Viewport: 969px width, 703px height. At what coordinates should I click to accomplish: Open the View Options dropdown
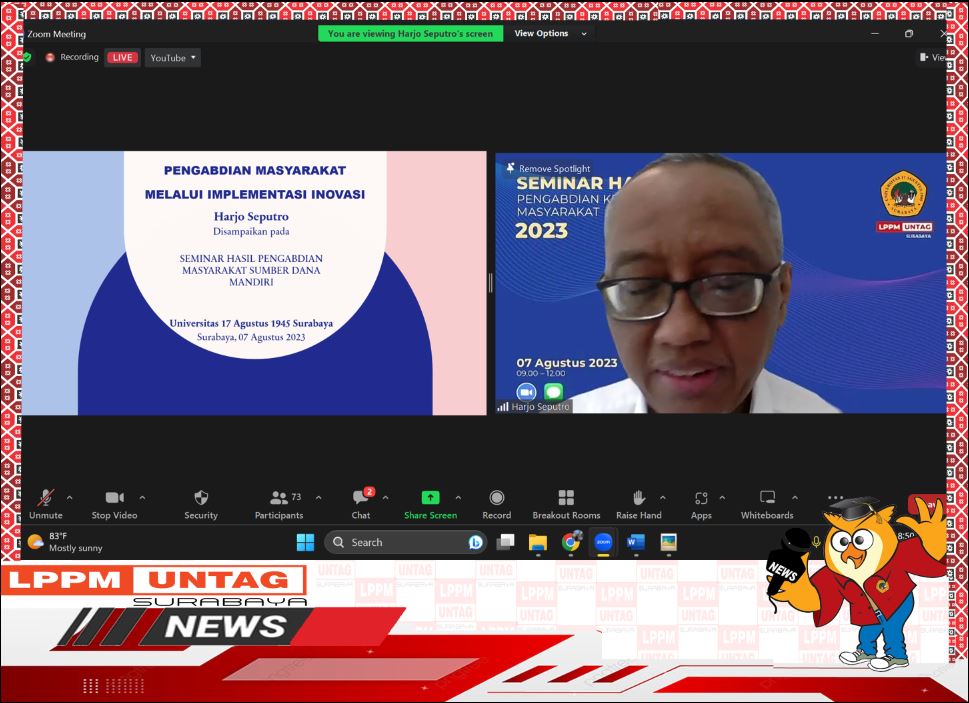550,33
